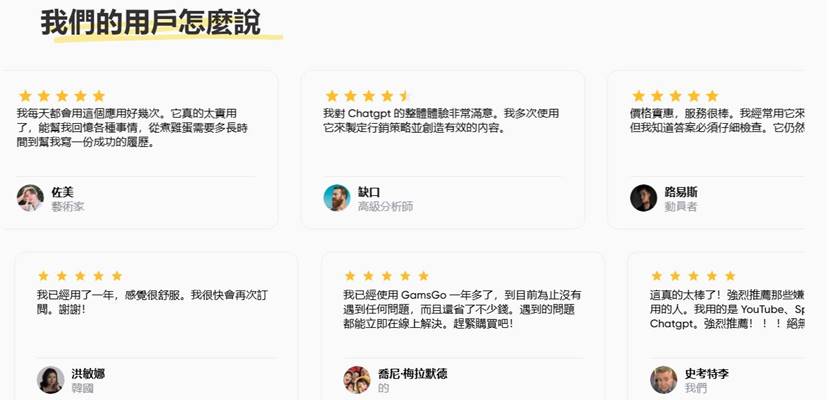Click the bearded avatar of 缺口

pos(337,198)
